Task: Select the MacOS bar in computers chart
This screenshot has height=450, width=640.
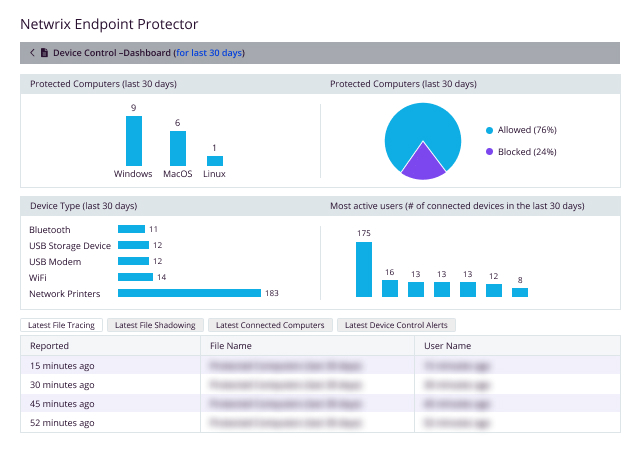Action: click(x=178, y=148)
